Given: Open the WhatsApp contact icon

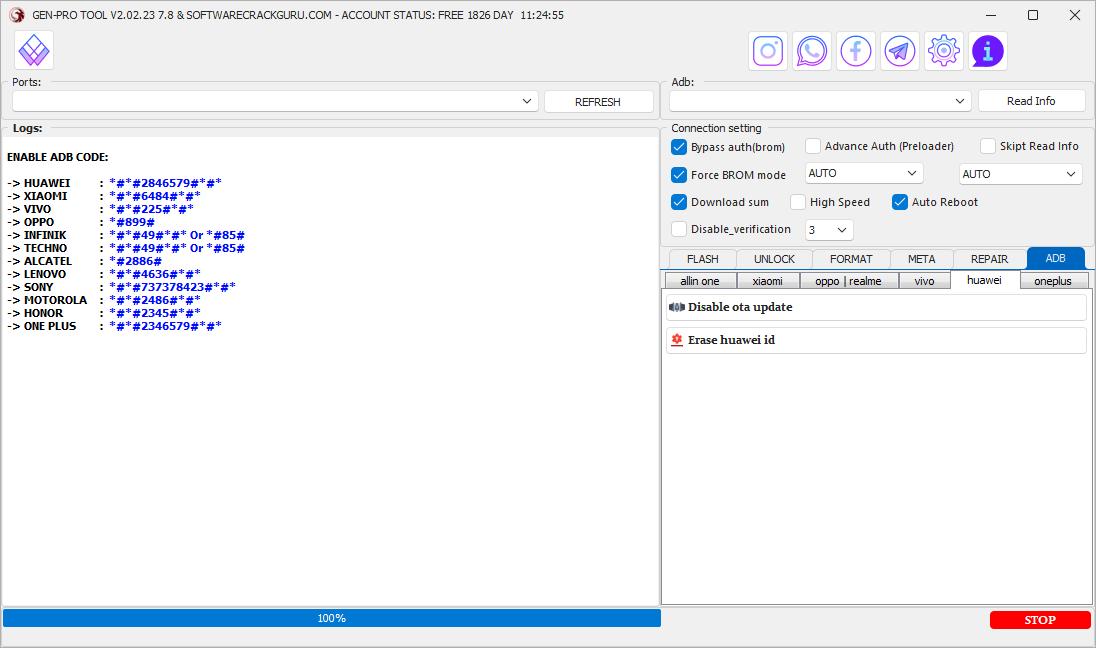Looking at the screenshot, I should (x=811, y=50).
